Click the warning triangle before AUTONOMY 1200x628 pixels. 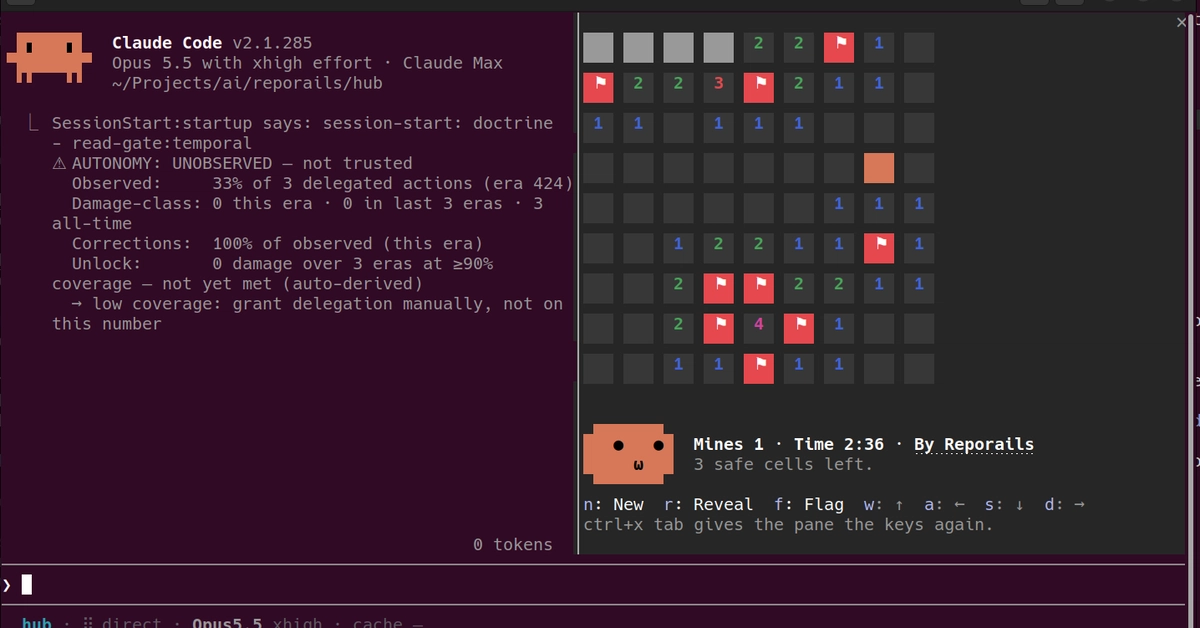tap(58, 163)
